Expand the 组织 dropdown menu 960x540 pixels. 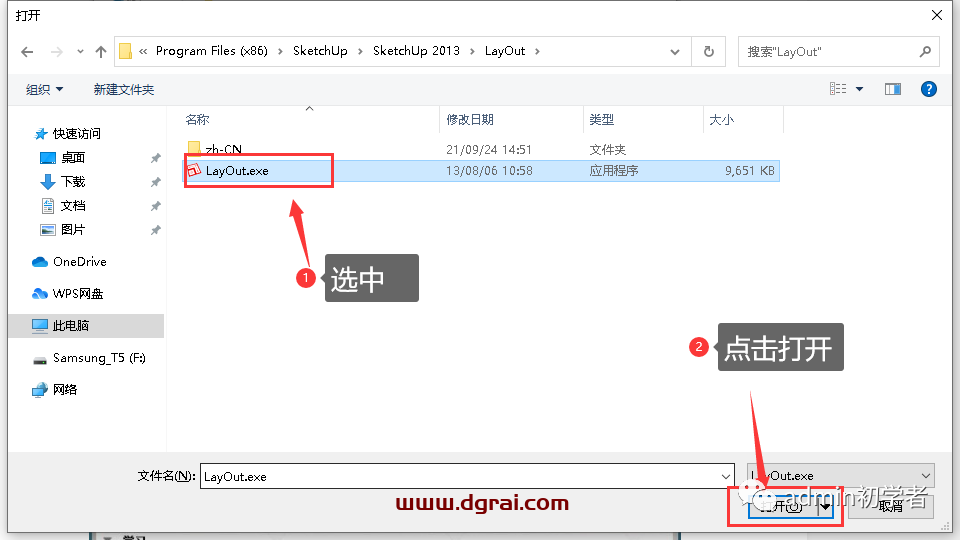(44, 90)
